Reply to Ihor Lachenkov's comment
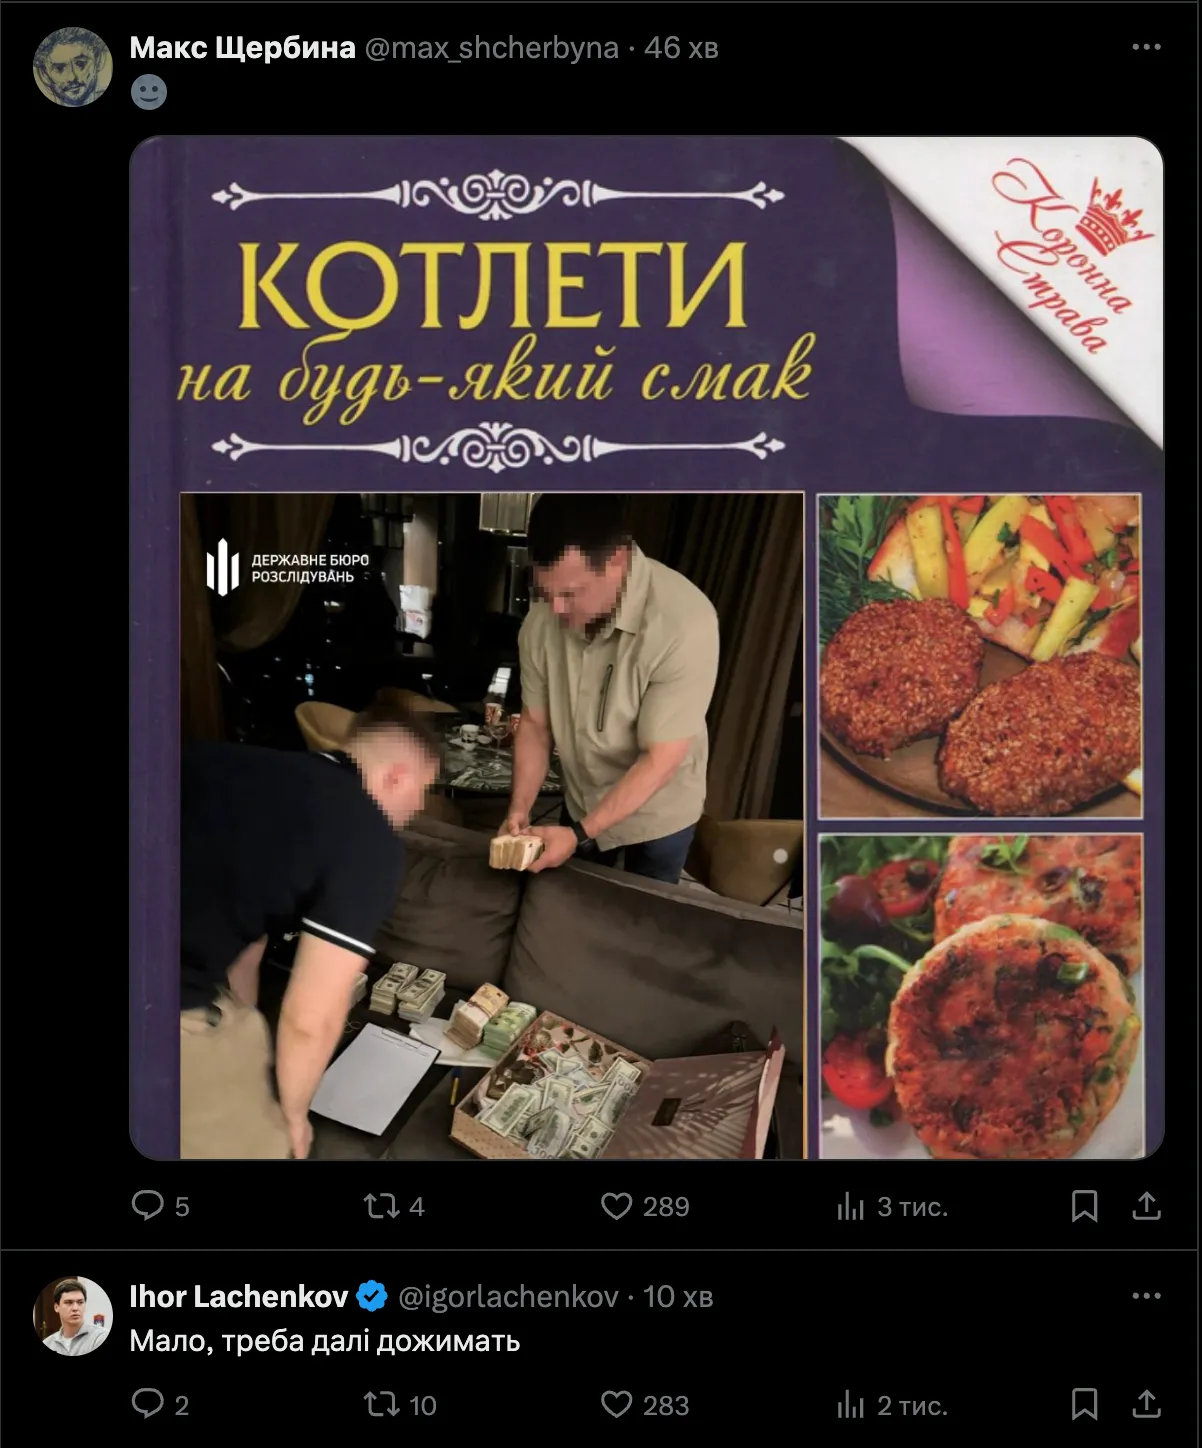1202x1448 pixels. point(160,1405)
